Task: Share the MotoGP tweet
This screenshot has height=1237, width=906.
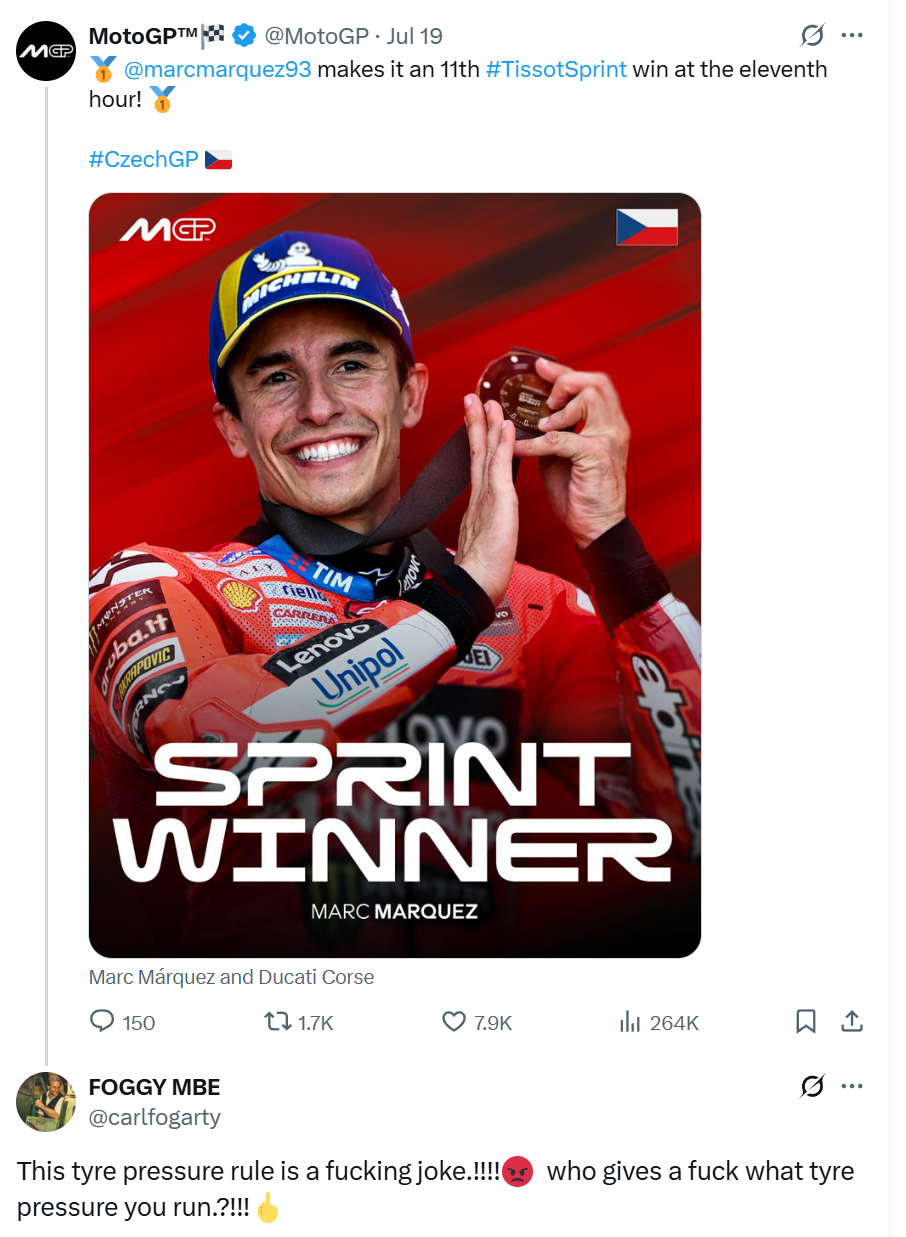Action: (851, 1021)
